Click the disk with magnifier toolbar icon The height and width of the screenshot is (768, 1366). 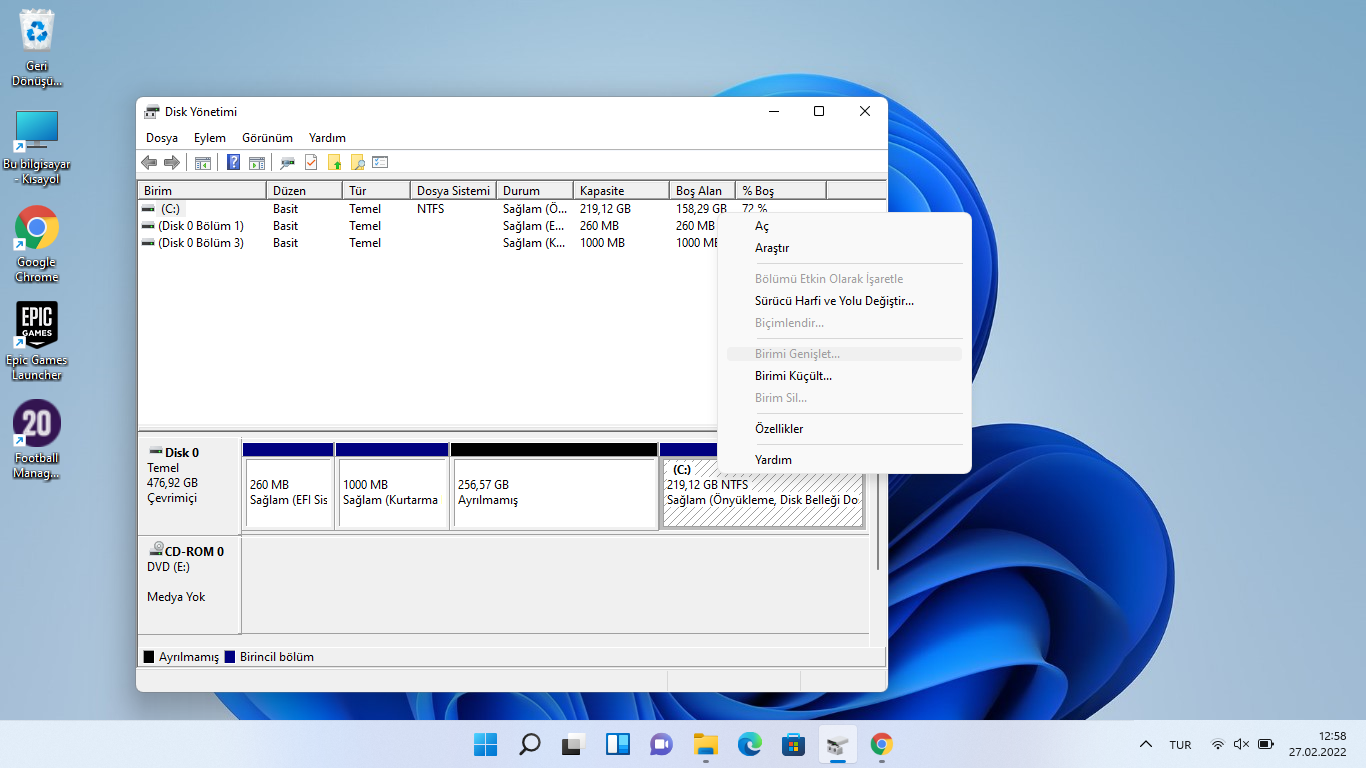pyautogui.click(x=287, y=162)
